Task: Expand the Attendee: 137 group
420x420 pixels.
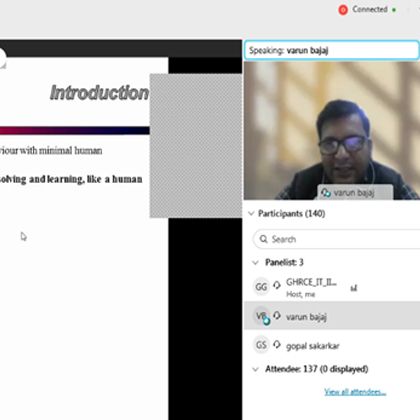Action: pyautogui.click(x=255, y=369)
